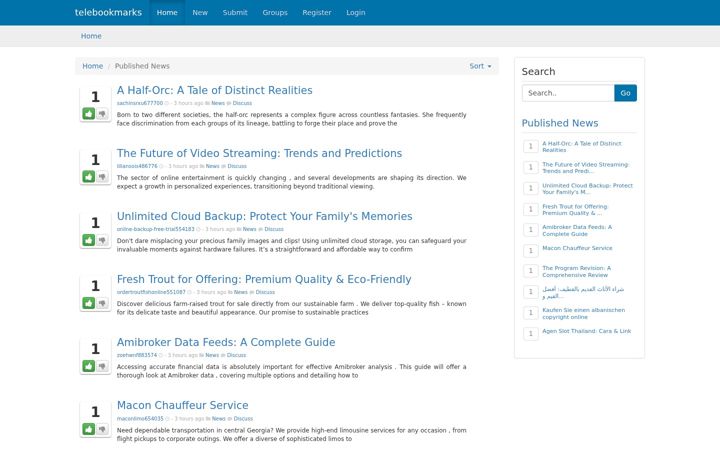Open the Register page
Screen dimensions: 720x450
coord(317,12)
